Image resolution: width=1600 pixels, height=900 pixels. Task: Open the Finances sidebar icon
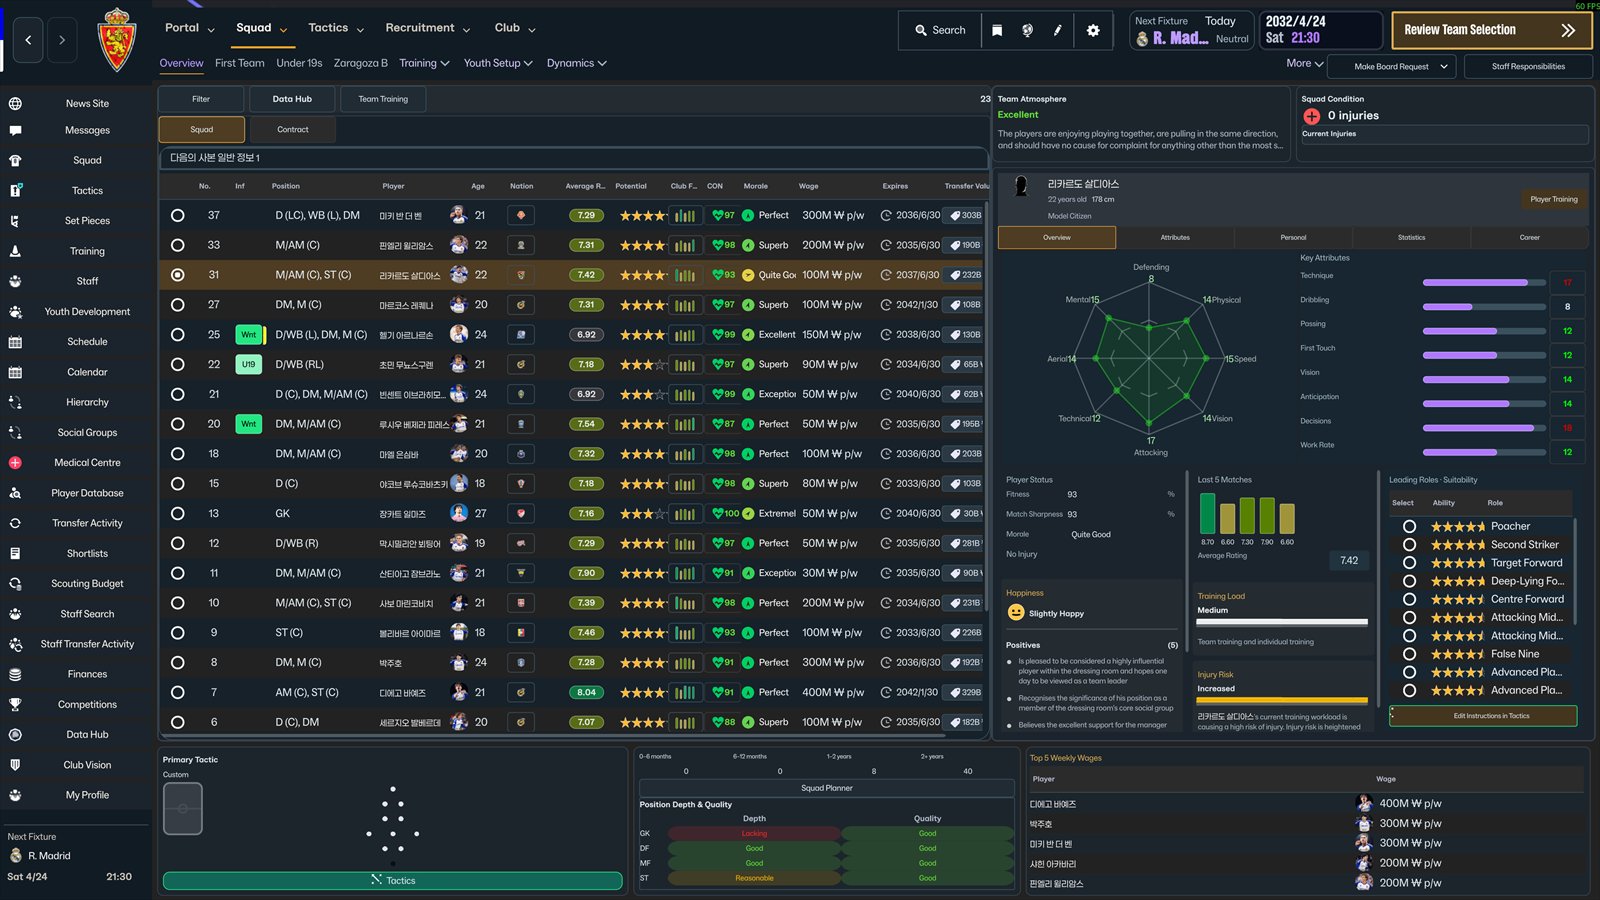click(15, 674)
